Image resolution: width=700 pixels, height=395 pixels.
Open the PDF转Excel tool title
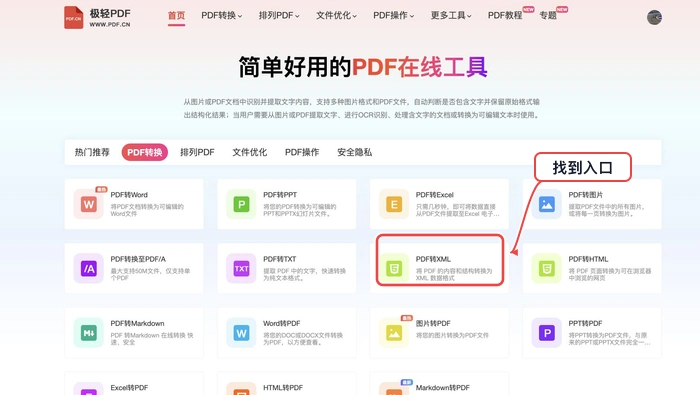tap(434, 195)
